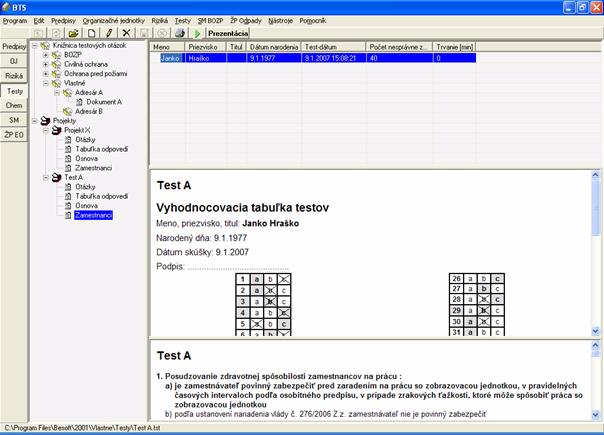Screen dimensions: 604x435
Task: Select Osnova under Test A
Action: pos(86,206)
